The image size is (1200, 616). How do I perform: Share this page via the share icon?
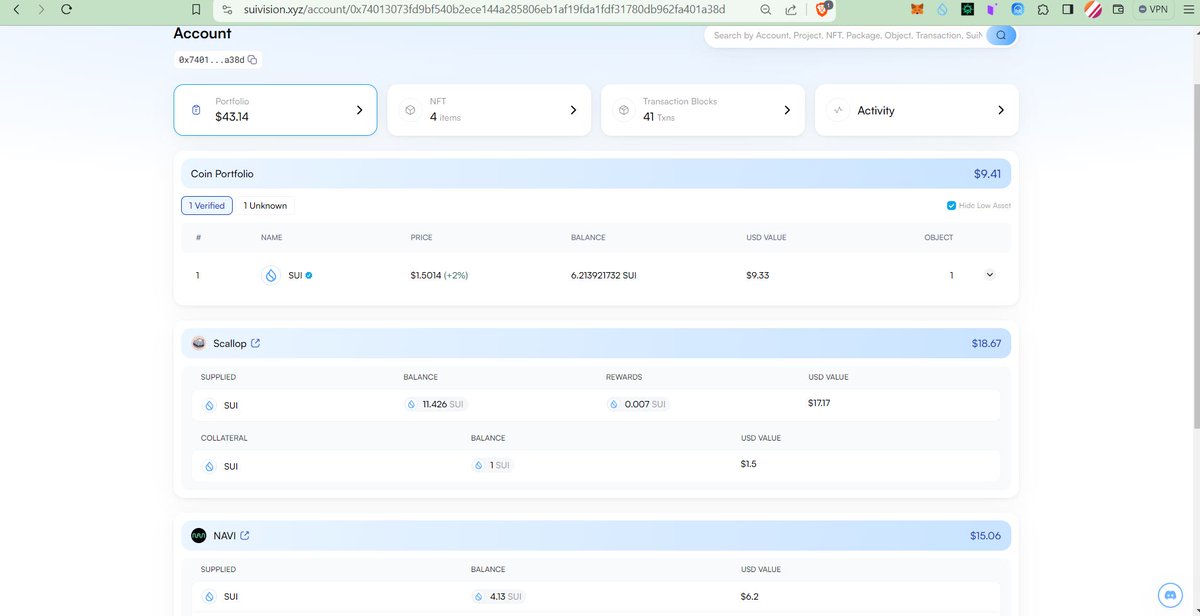pyautogui.click(x=791, y=9)
